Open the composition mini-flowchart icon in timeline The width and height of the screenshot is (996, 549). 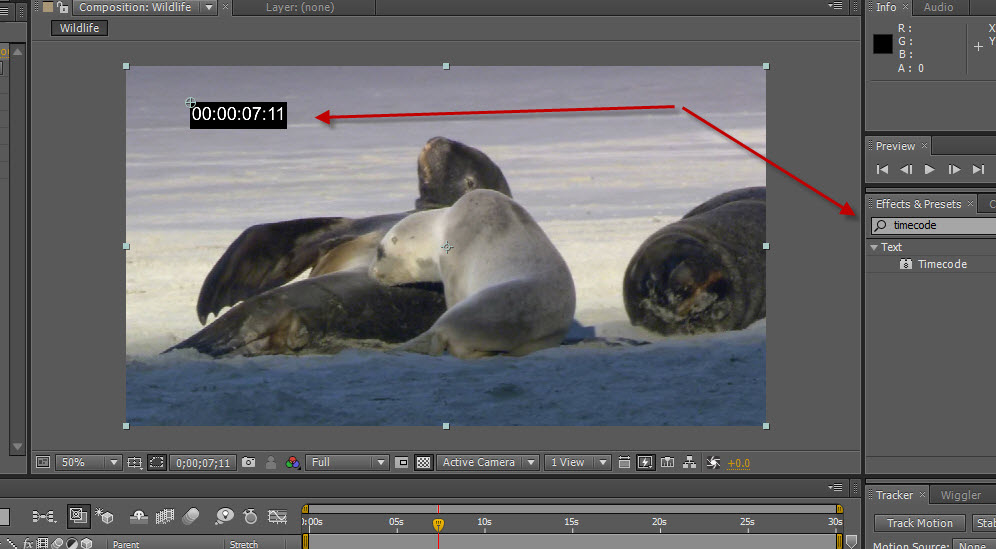44,517
